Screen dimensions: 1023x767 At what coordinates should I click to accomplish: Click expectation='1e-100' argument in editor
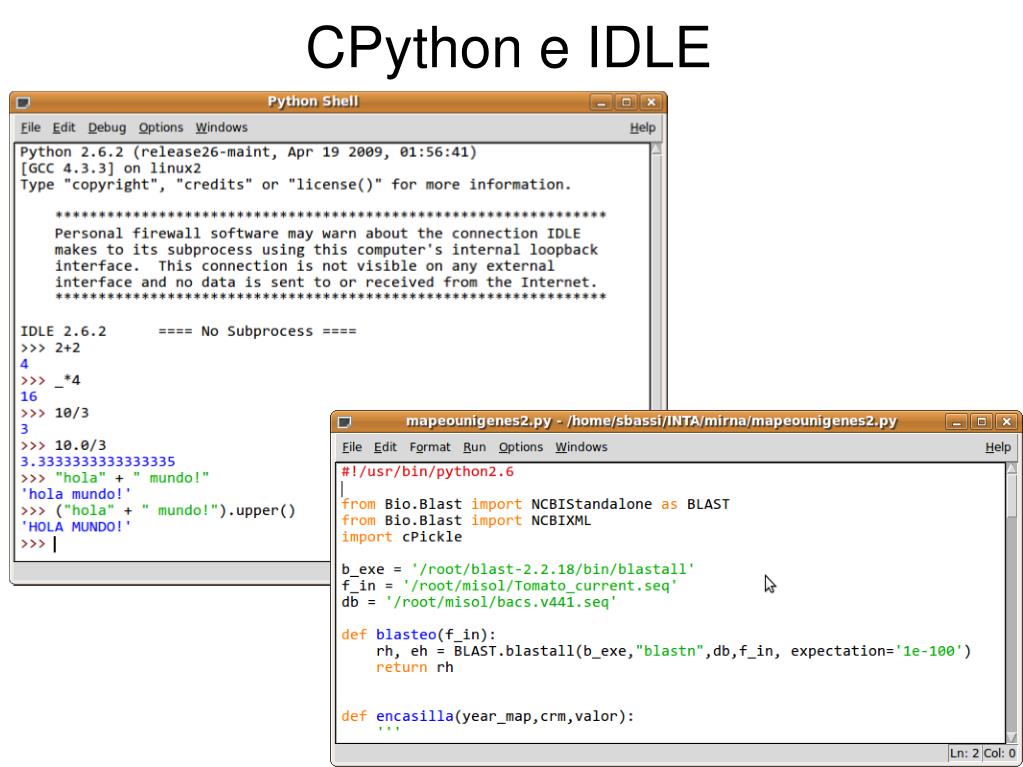click(x=877, y=651)
